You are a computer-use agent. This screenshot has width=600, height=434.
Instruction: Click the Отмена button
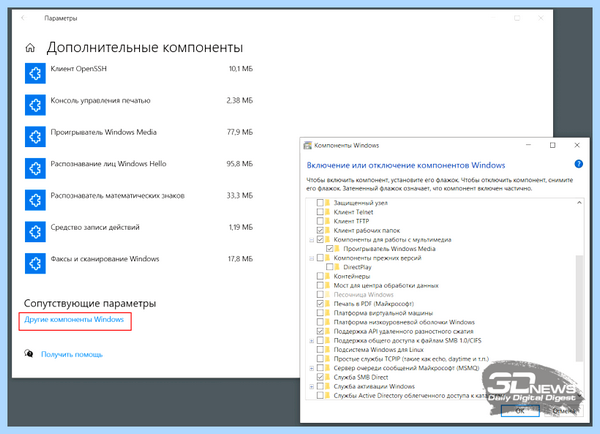click(x=564, y=411)
